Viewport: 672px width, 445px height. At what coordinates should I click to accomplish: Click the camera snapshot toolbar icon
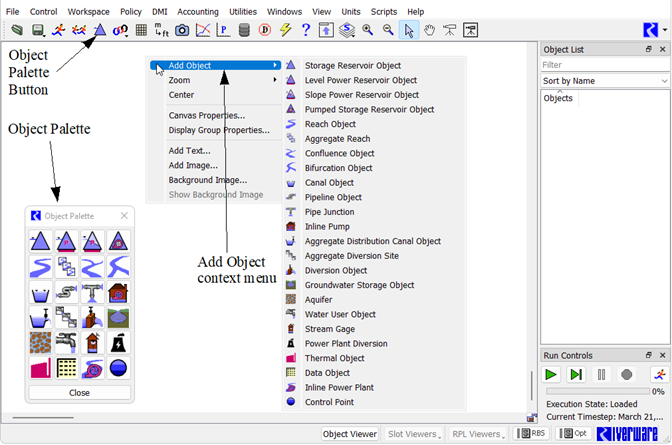click(182, 30)
